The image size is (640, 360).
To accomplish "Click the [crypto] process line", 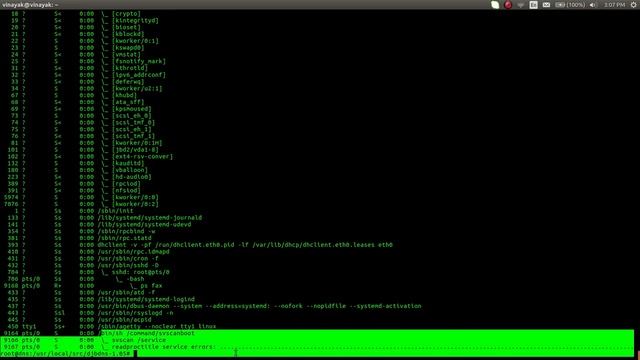I will pos(76,14).
